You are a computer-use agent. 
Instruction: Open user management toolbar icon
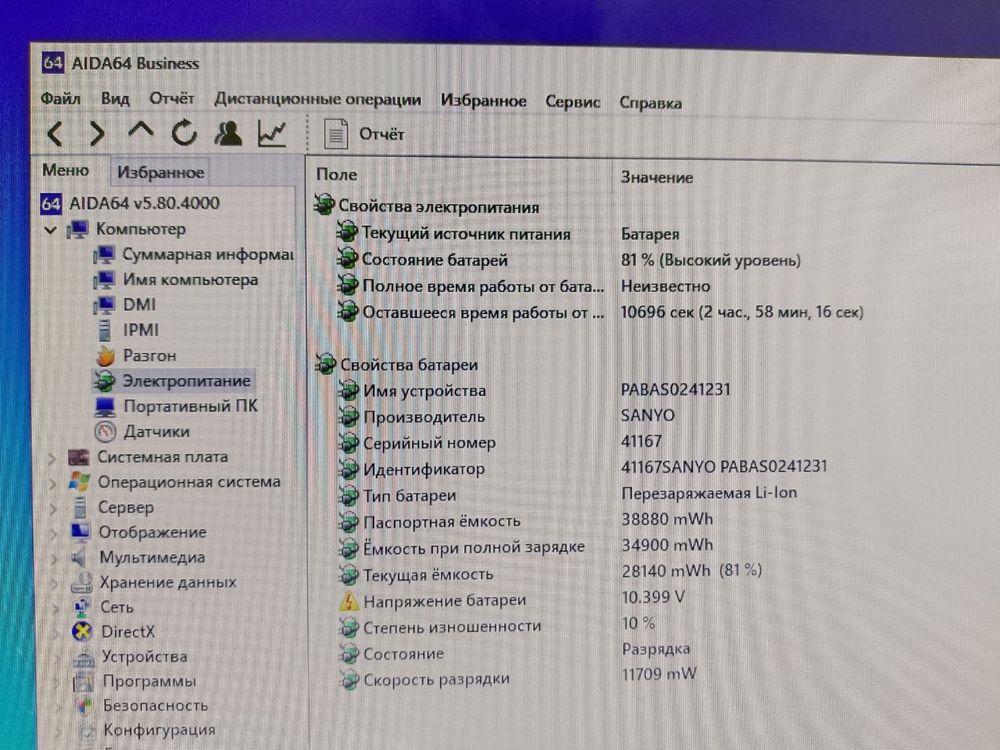(x=228, y=133)
